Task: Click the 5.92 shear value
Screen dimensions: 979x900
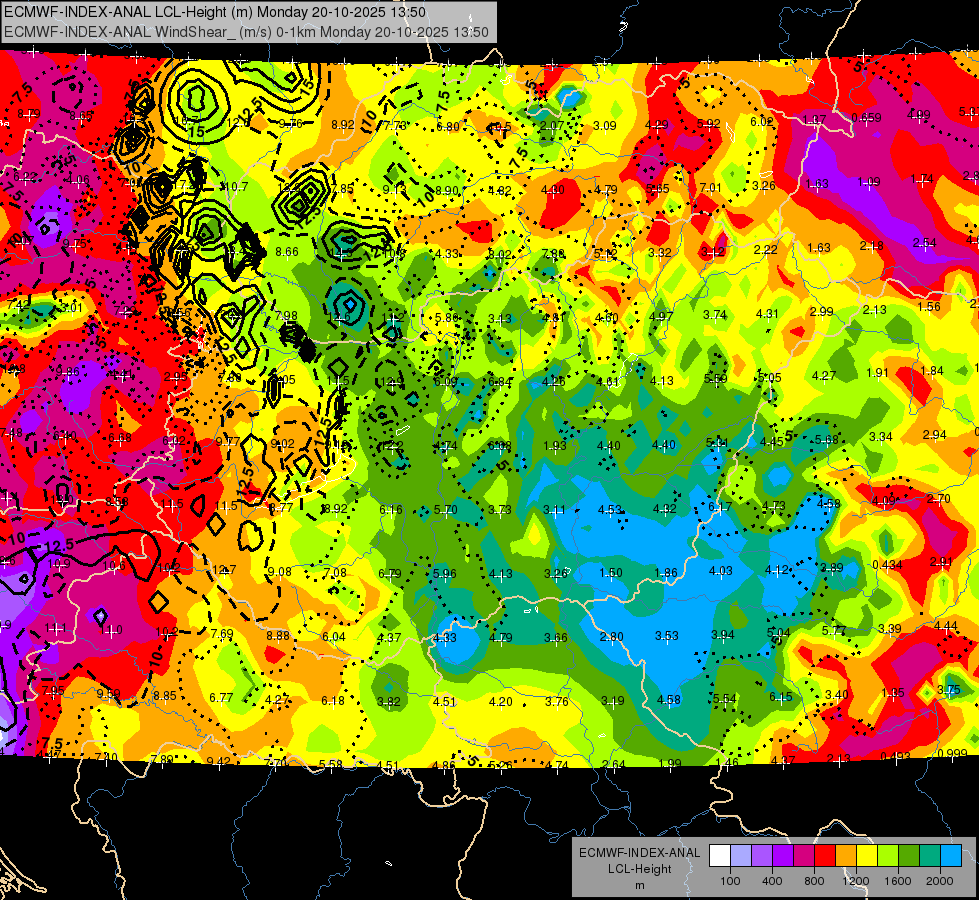Action: click(709, 124)
